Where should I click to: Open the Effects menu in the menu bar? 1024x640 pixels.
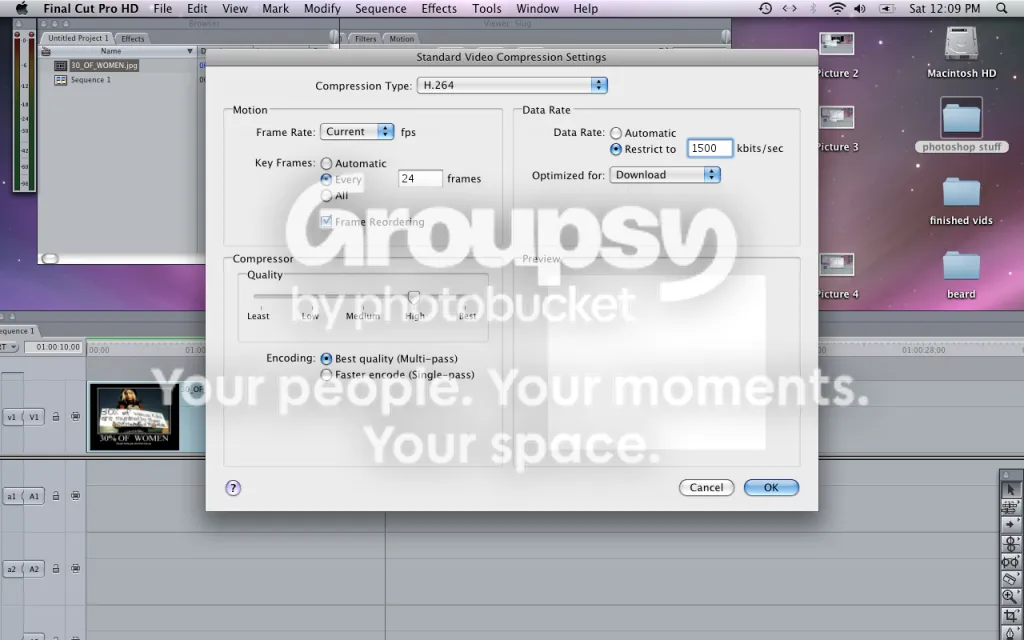[x=439, y=8]
